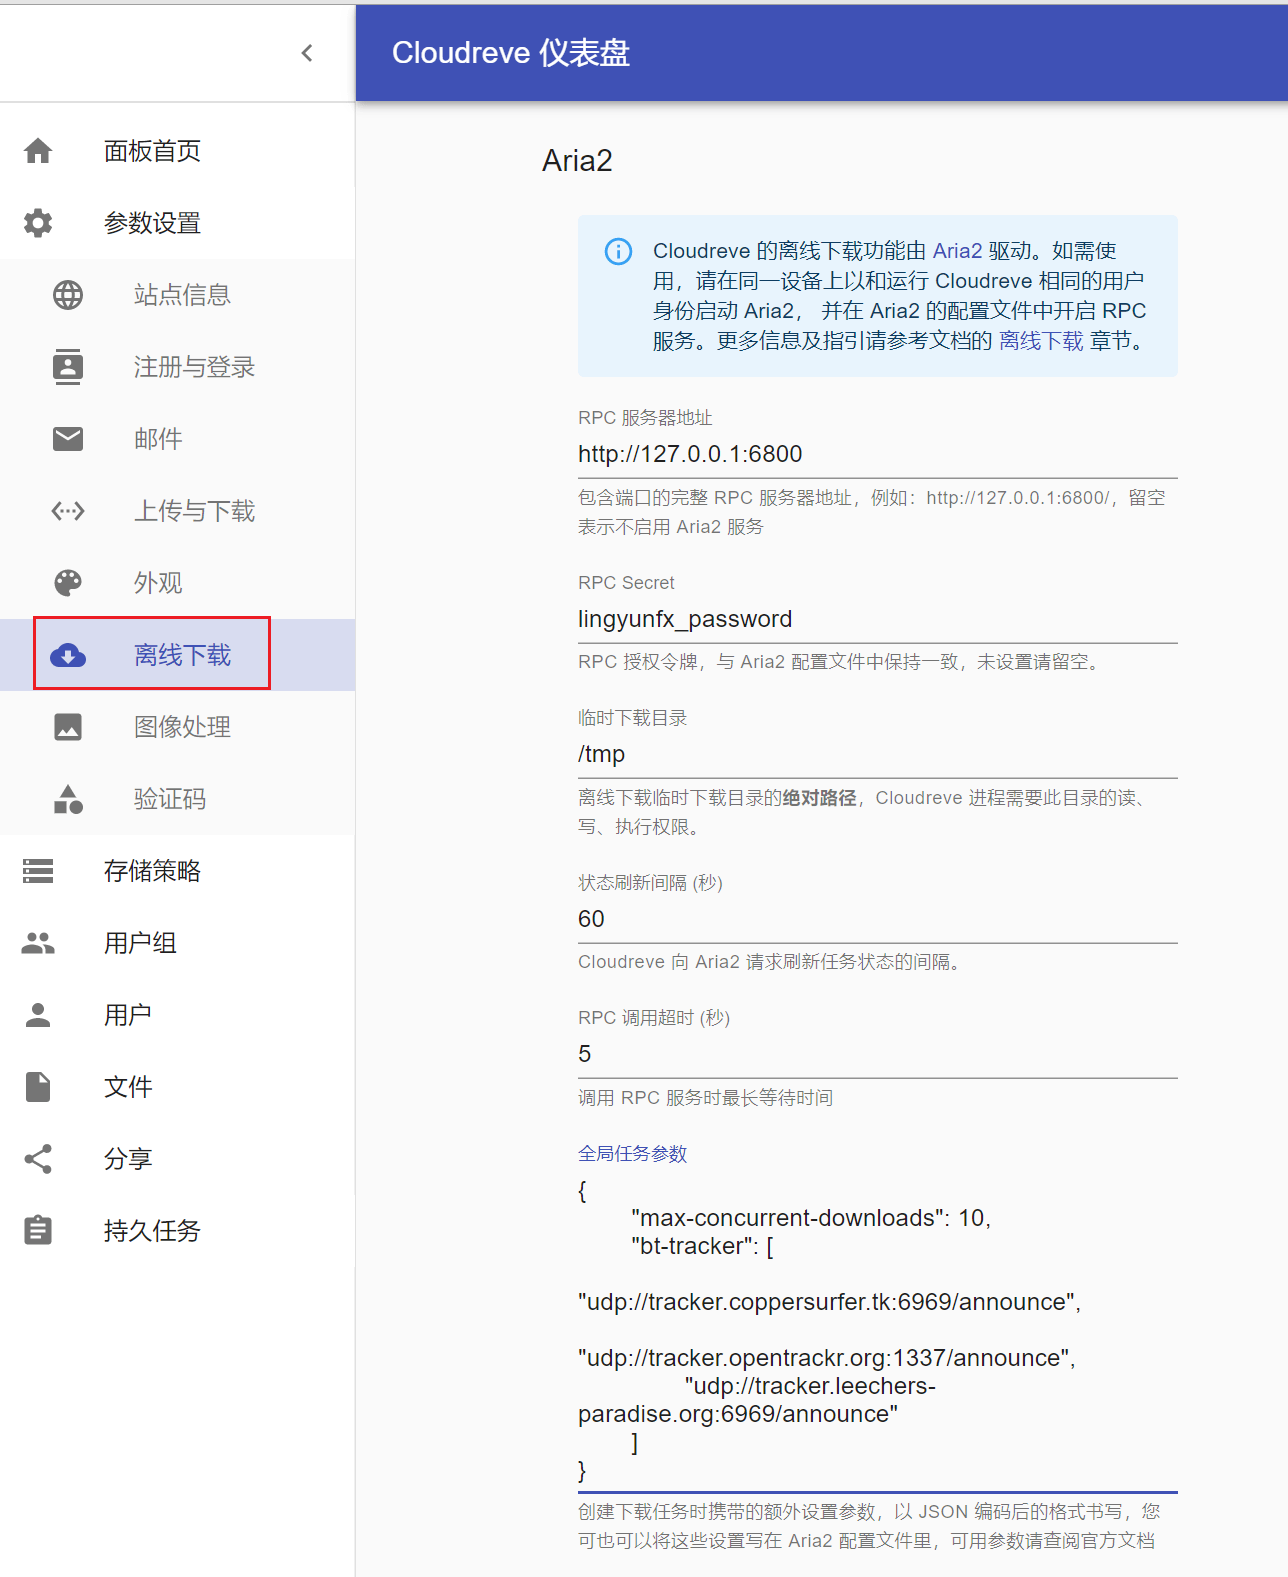The image size is (1288, 1577).
Task: Open the 图像处理 settings page
Action: coord(177,727)
